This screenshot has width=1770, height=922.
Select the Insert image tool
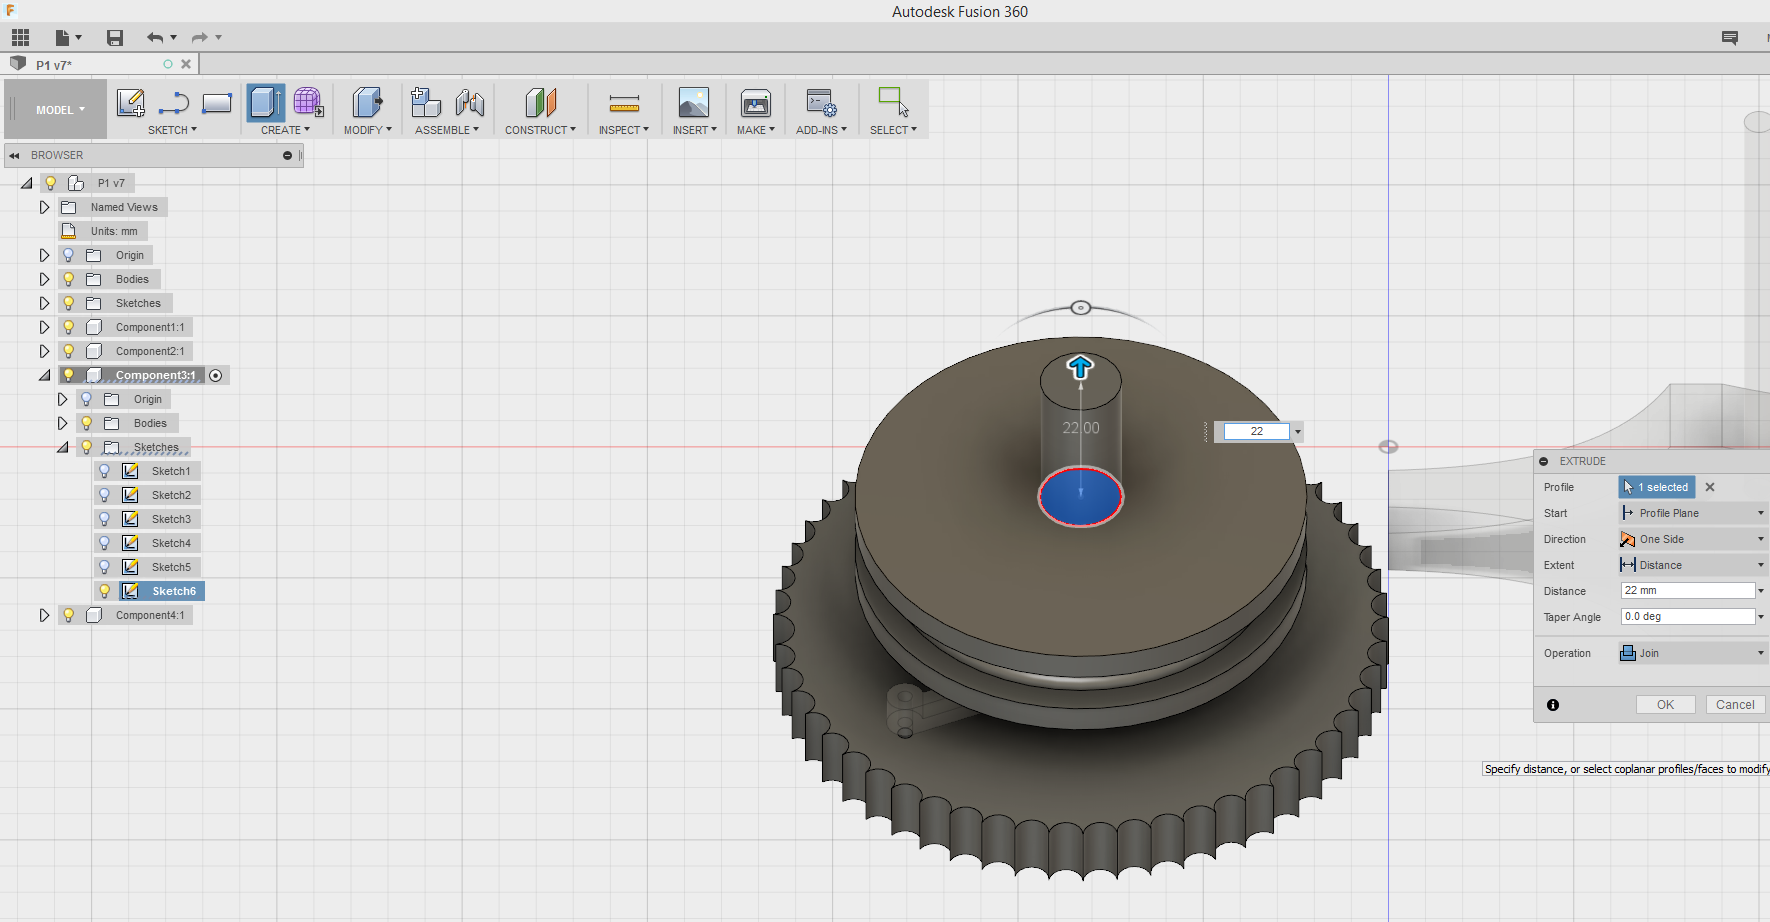pyautogui.click(x=694, y=102)
